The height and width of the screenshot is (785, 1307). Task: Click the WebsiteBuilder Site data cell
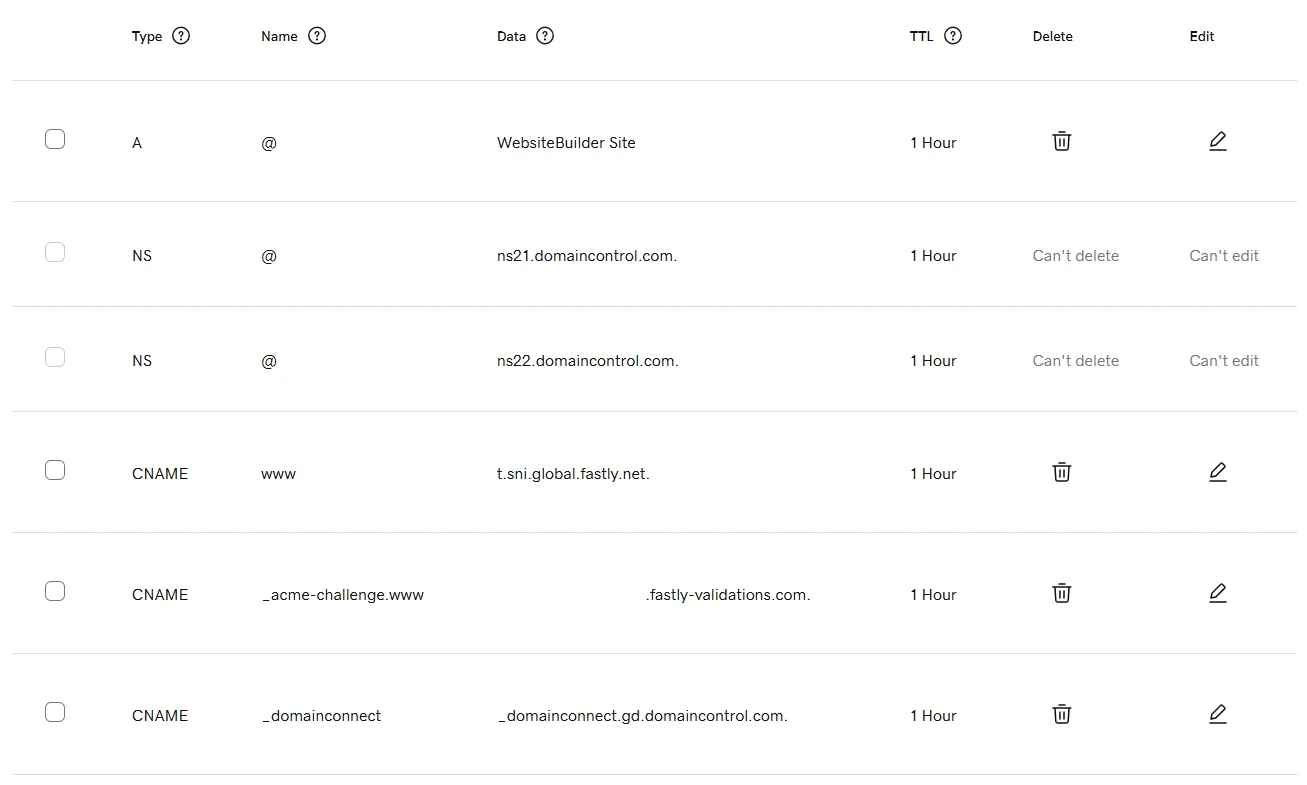click(566, 143)
